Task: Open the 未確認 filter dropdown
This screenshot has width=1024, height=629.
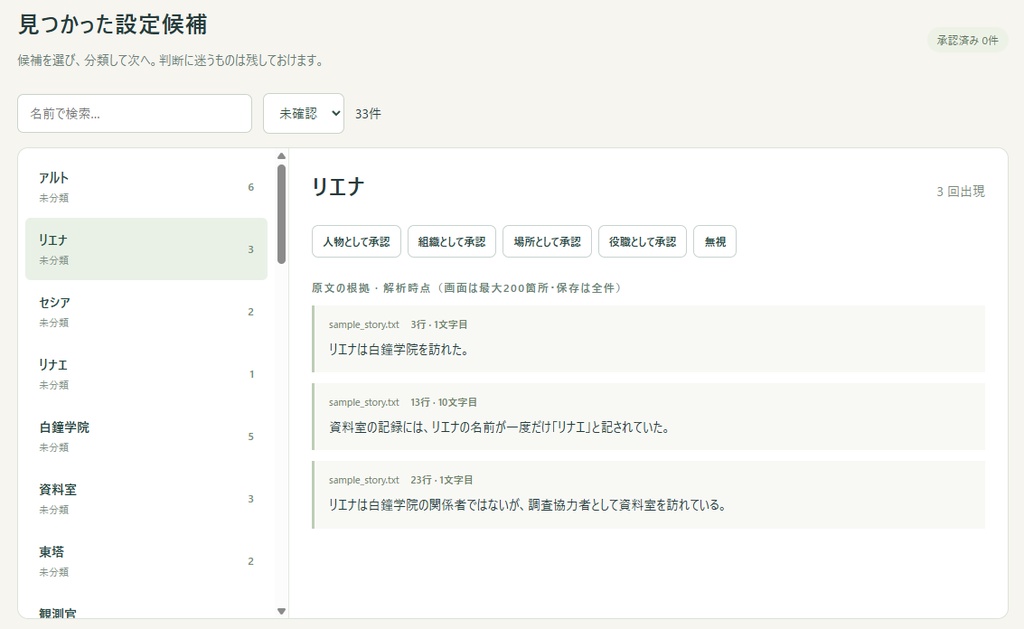Action: coord(304,114)
